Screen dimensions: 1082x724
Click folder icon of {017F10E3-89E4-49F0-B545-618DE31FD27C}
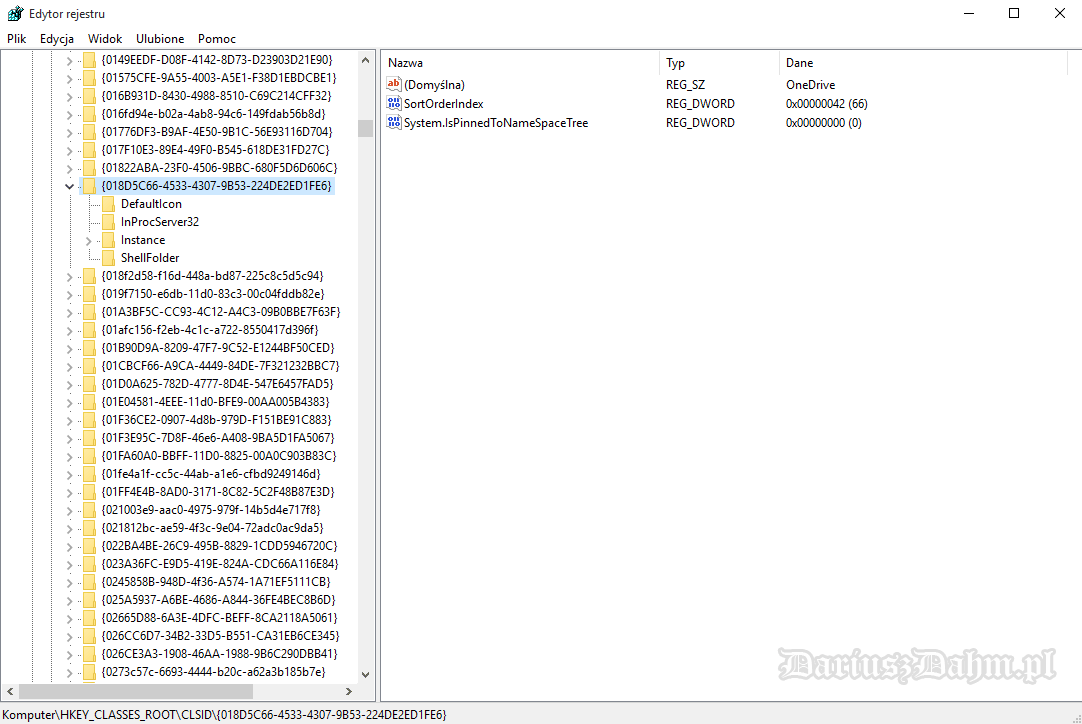pos(89,150)
